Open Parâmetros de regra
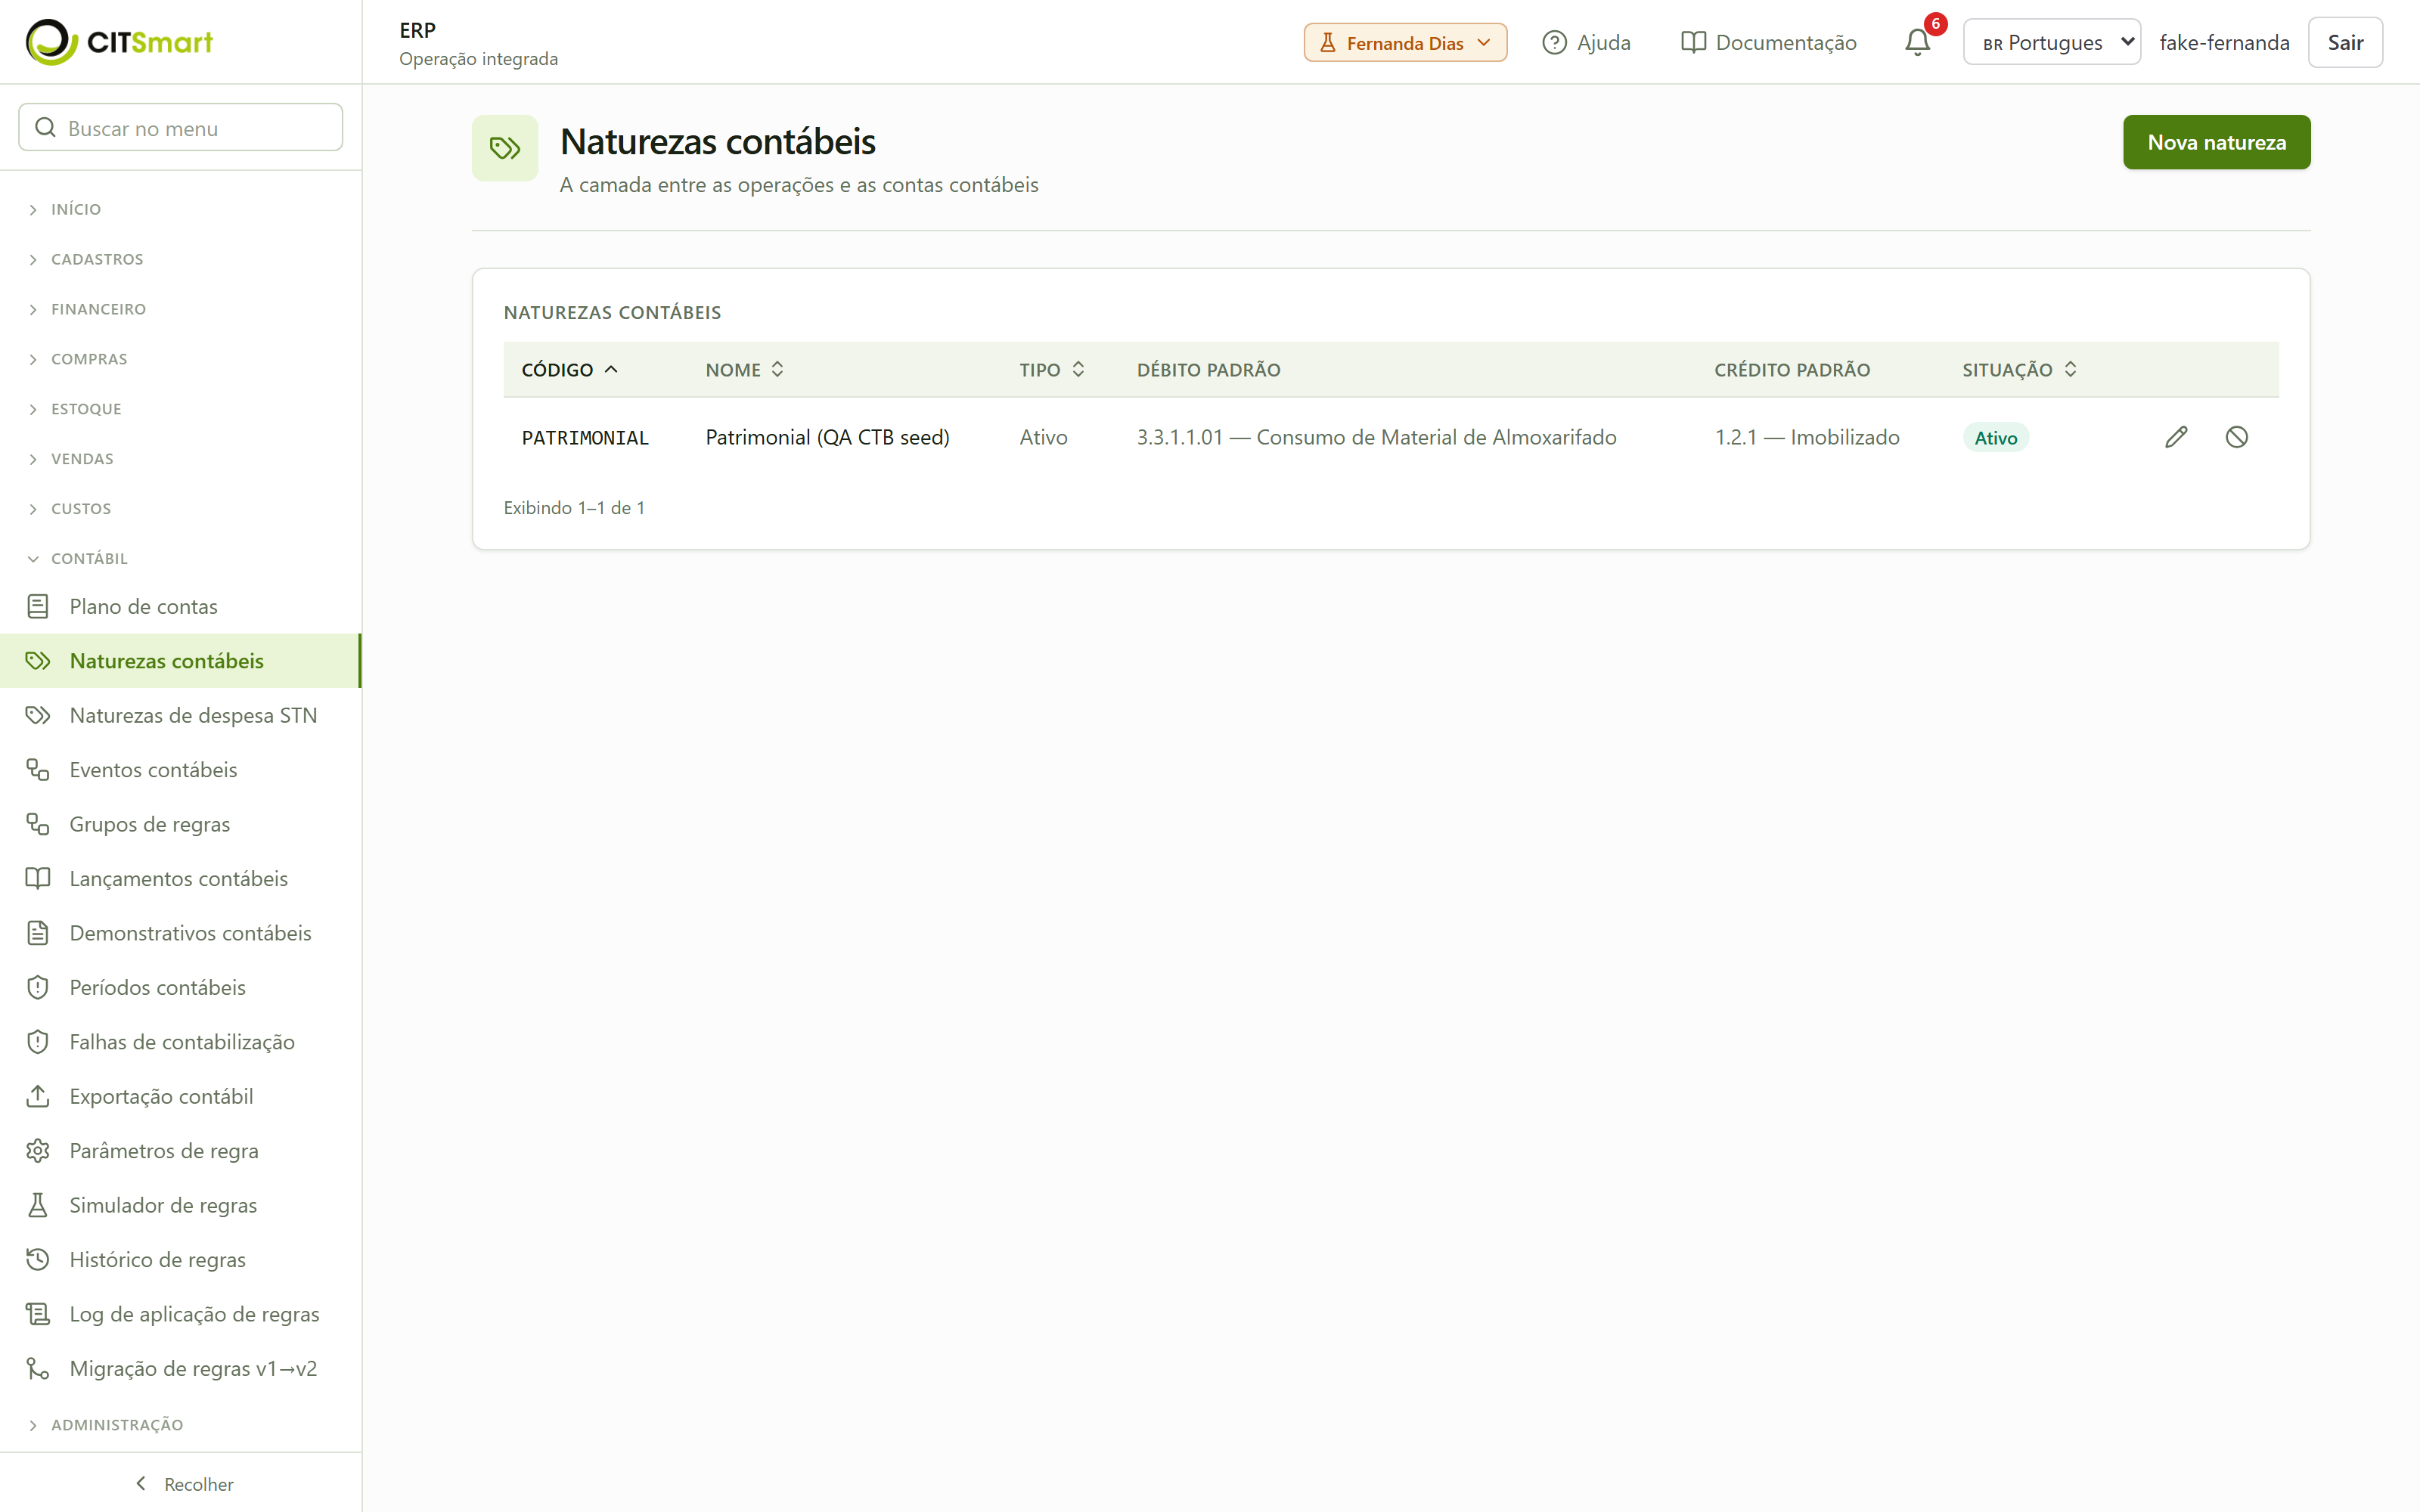Viewport: 2420px width, 1512px height. pos(181,1150)
